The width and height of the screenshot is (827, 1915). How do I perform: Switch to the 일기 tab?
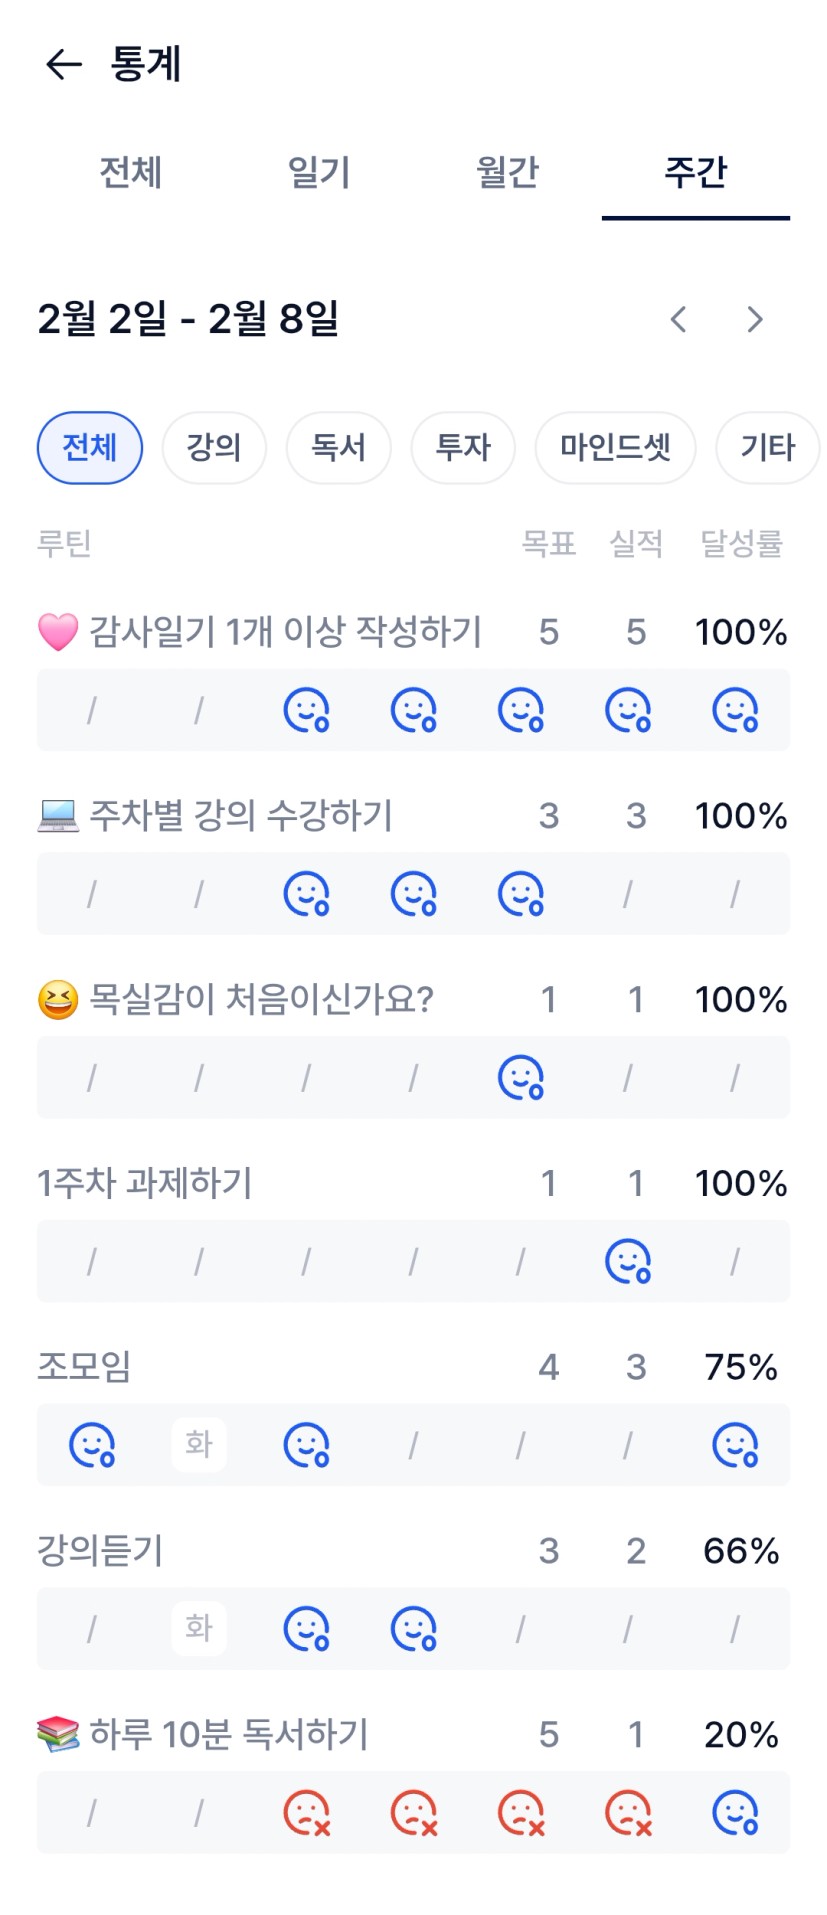tap(319, 173)
